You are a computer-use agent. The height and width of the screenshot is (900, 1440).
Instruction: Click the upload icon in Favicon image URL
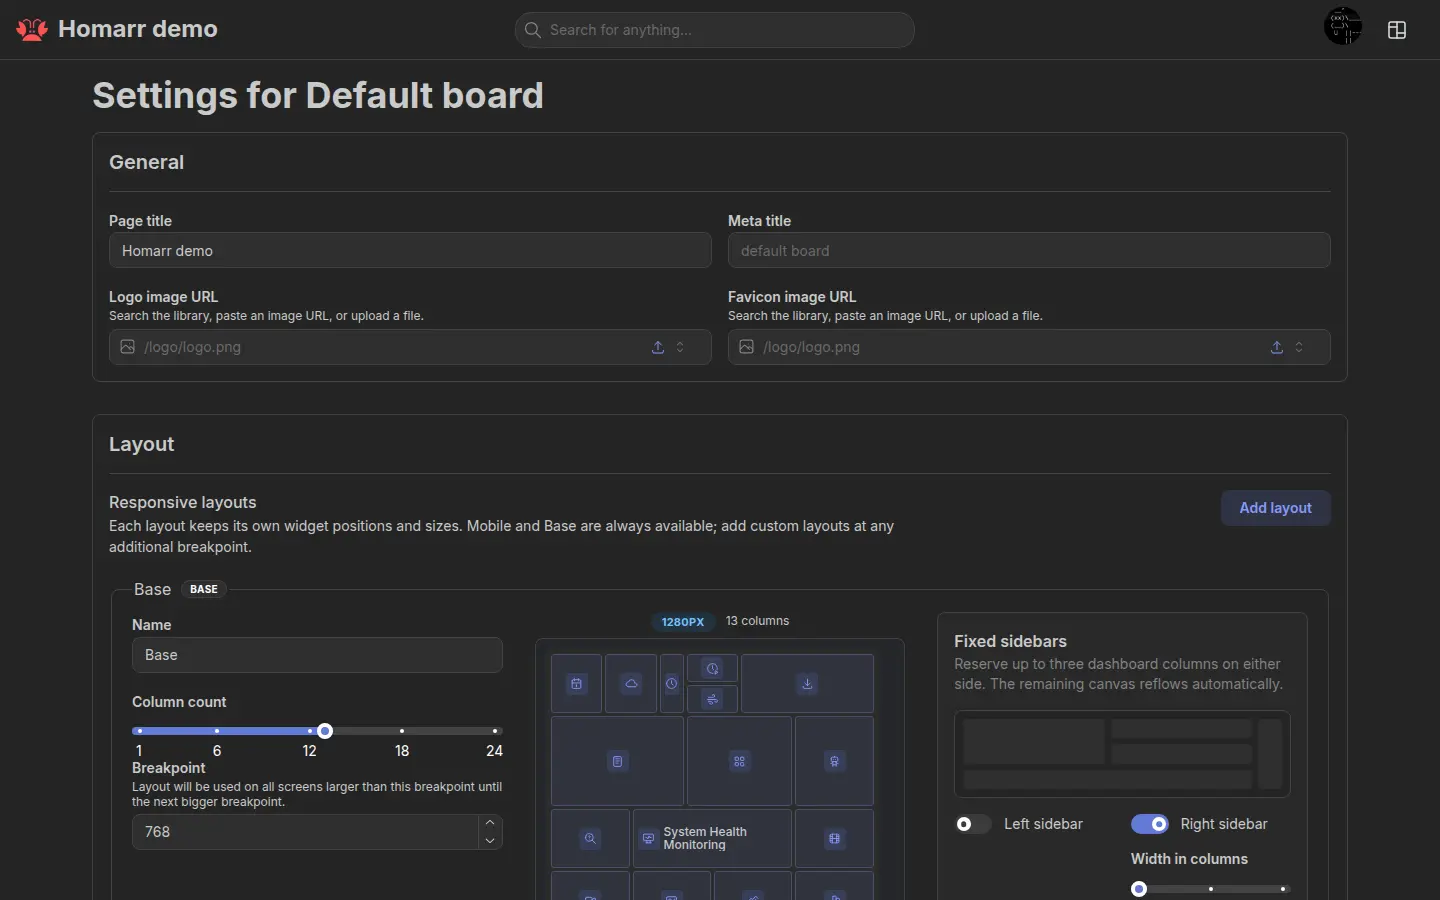1277,347
